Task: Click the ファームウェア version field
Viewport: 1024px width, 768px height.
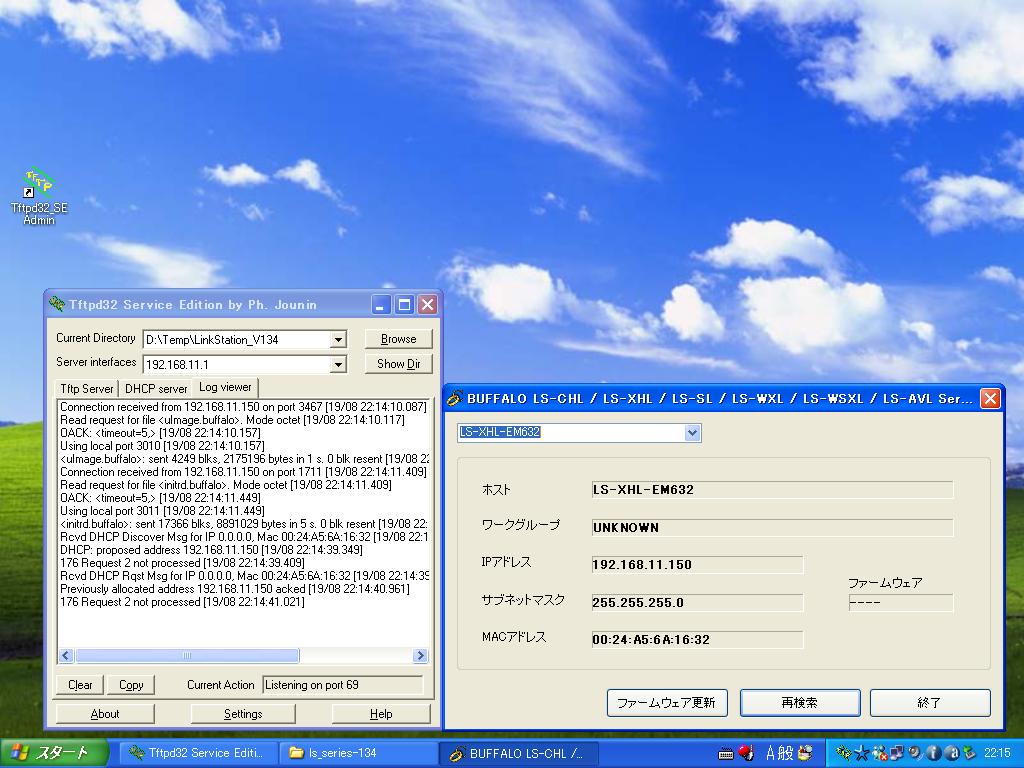Action: click(x=901, y=603)
